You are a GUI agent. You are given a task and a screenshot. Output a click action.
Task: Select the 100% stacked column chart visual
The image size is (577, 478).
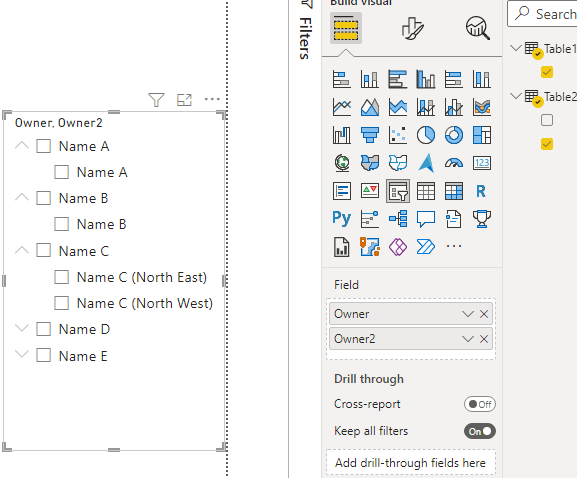coord(482,79)
